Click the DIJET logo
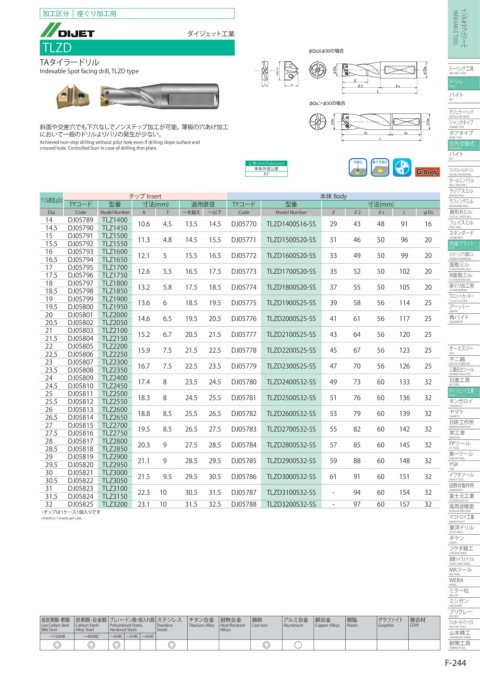The image size is (480, 677). [67, 31]
